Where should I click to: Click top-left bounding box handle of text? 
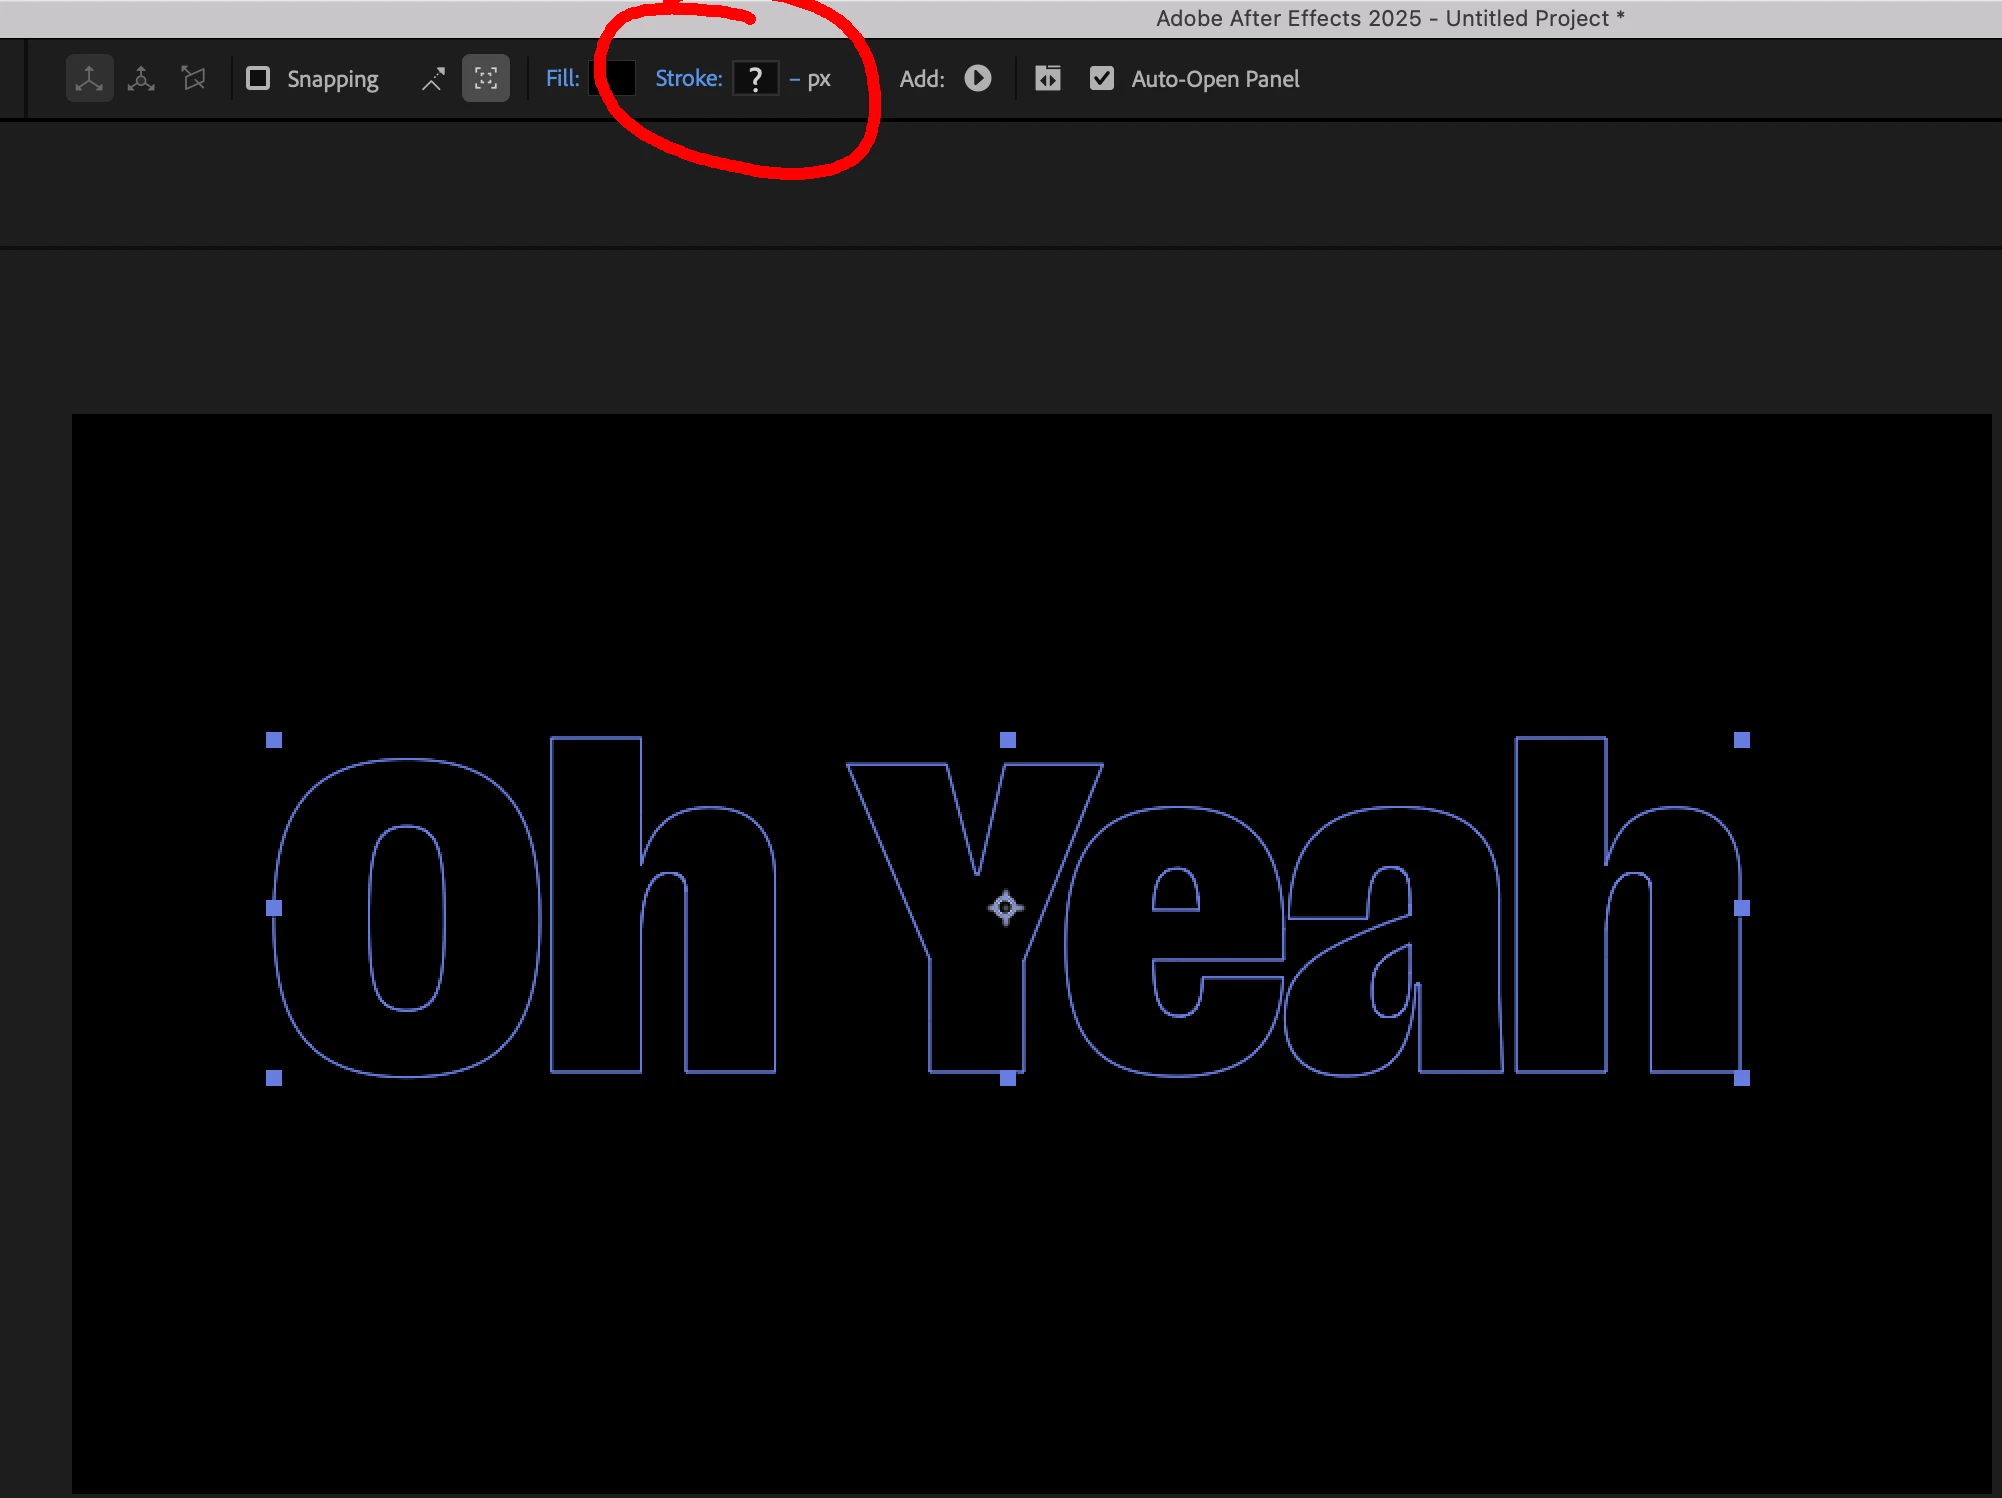[x=274, y=740]
